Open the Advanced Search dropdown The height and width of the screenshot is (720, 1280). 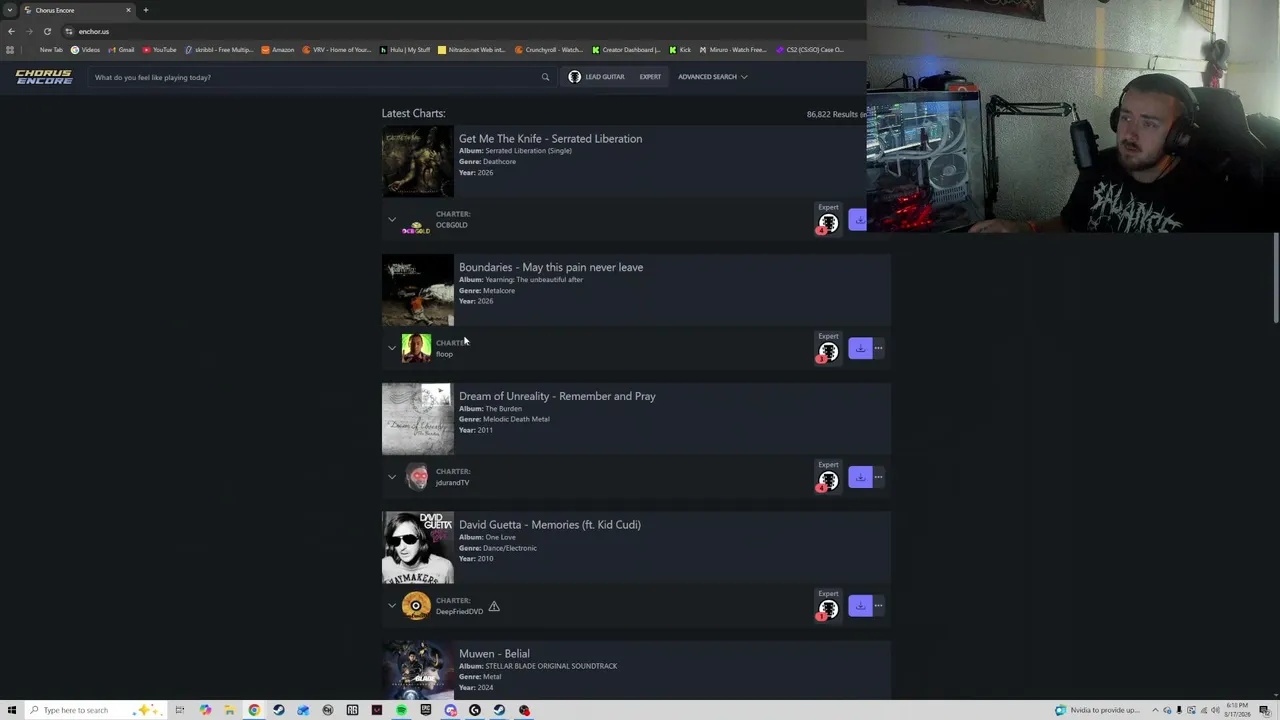pos(712,77)
